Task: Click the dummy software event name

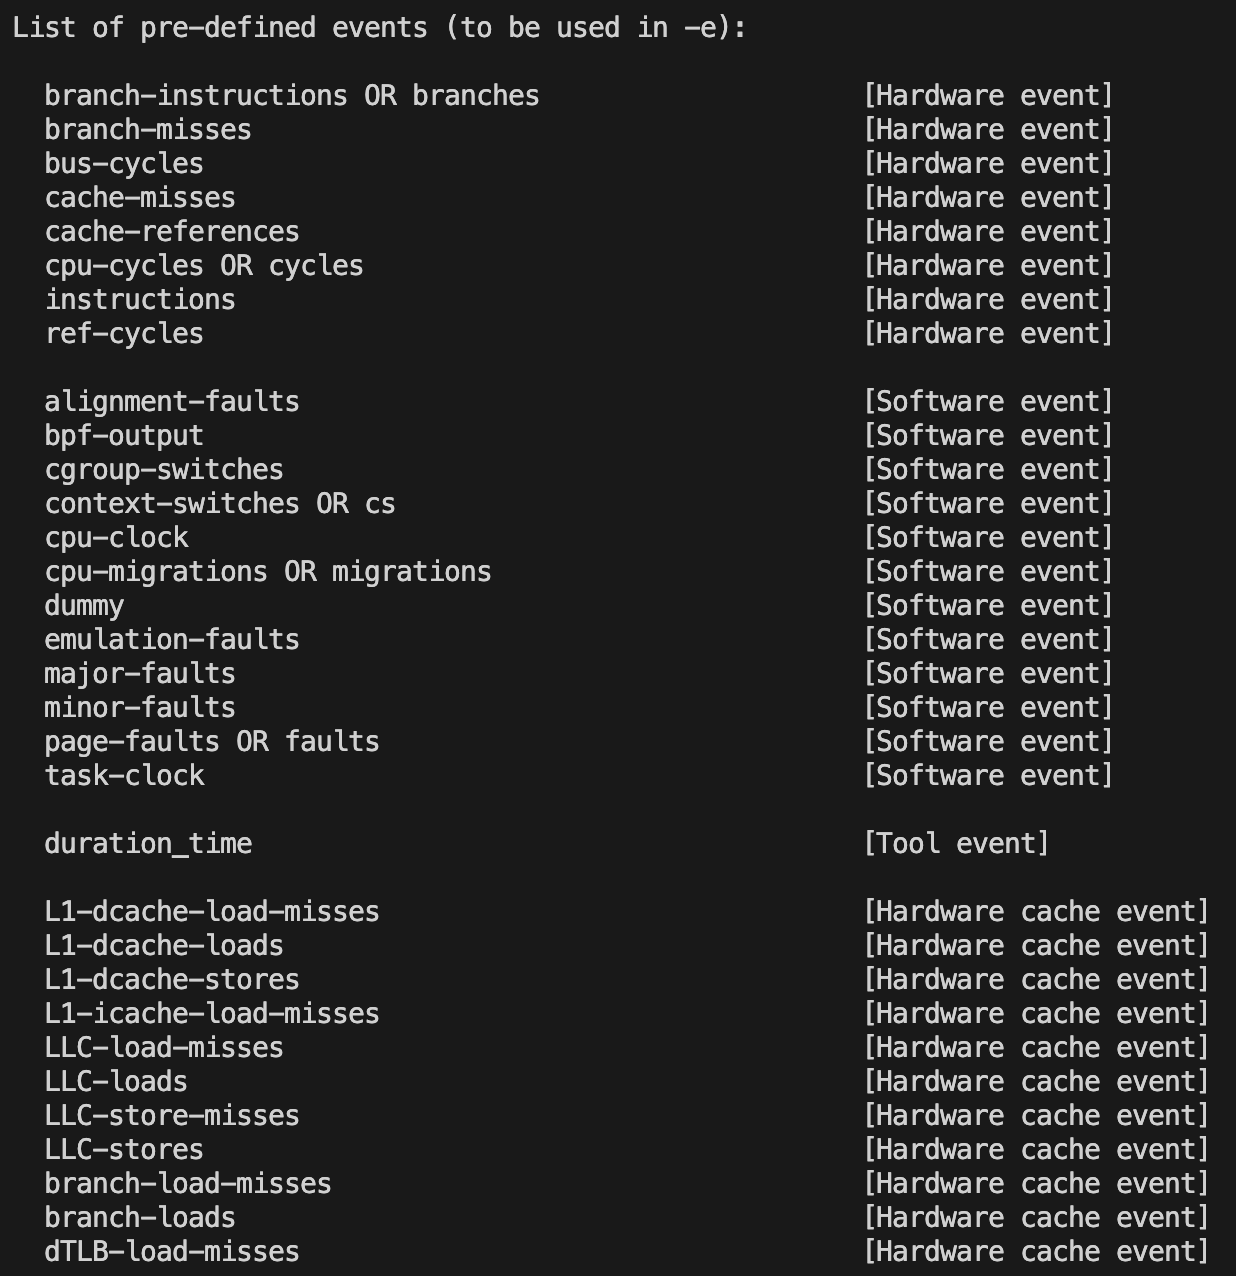Action: coord(84,606)
